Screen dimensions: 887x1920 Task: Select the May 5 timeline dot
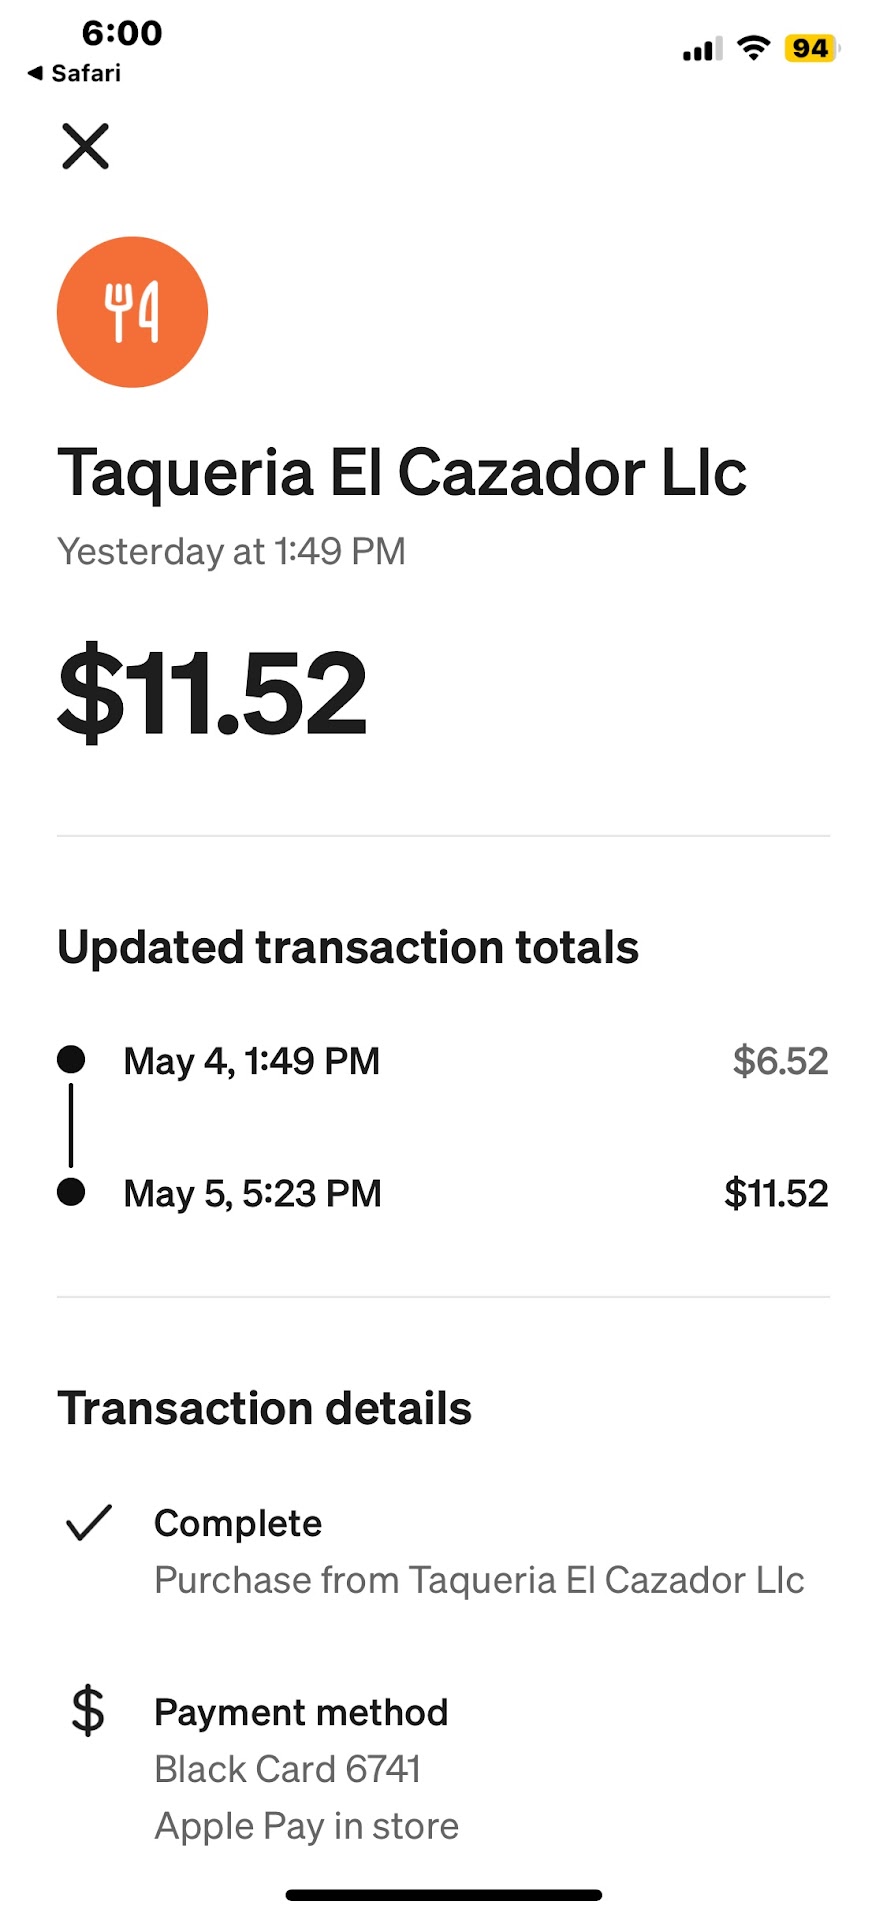point(71,1192)
